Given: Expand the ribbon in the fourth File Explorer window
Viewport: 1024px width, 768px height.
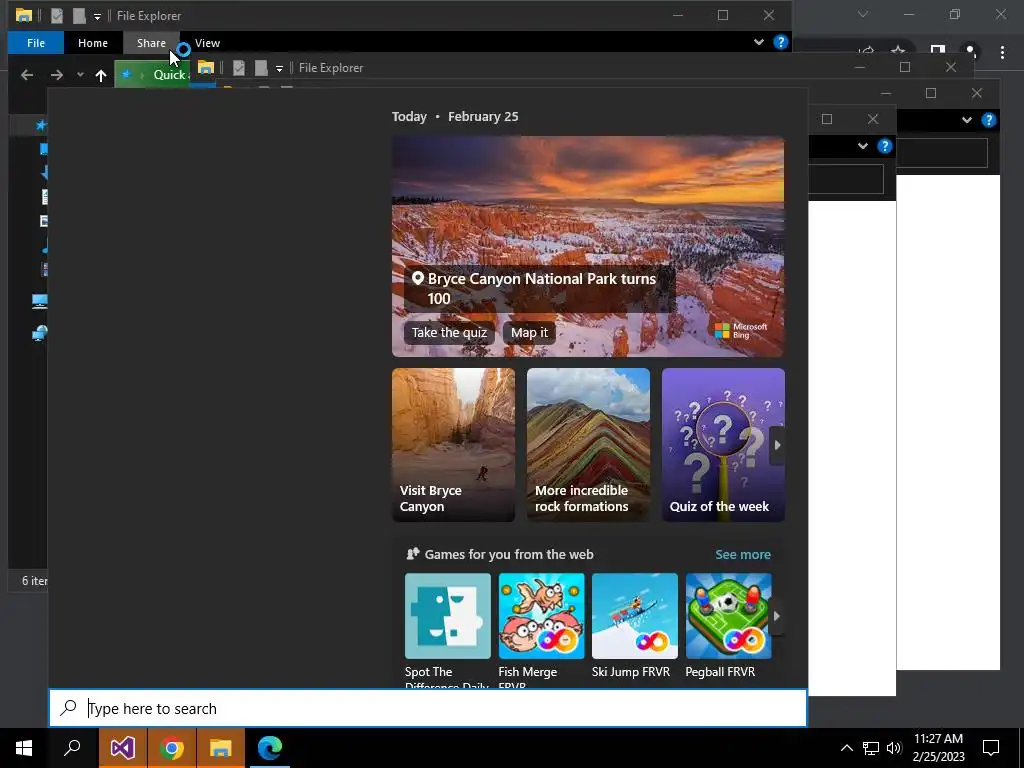Looking at the screenshot, I should pos(863,146).
